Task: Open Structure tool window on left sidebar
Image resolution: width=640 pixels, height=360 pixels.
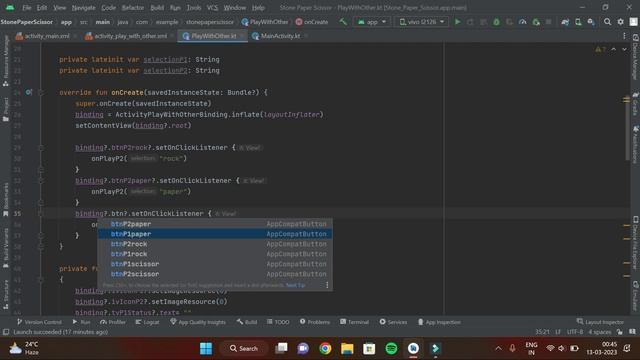Action: [x=5, y=294]
